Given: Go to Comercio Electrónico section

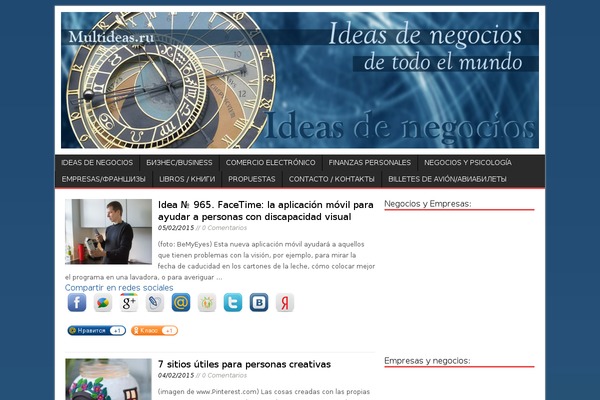Looking at the screenshot, I should click(271, 163).
